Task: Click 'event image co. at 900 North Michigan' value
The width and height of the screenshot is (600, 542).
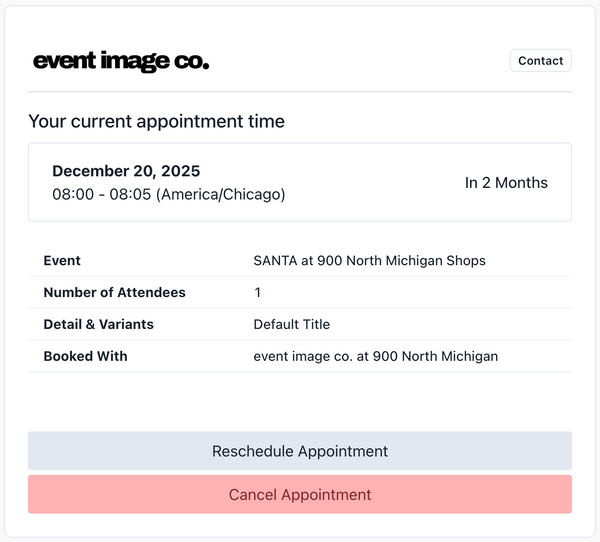Action: pyautogui.click(x=375, y=356)
